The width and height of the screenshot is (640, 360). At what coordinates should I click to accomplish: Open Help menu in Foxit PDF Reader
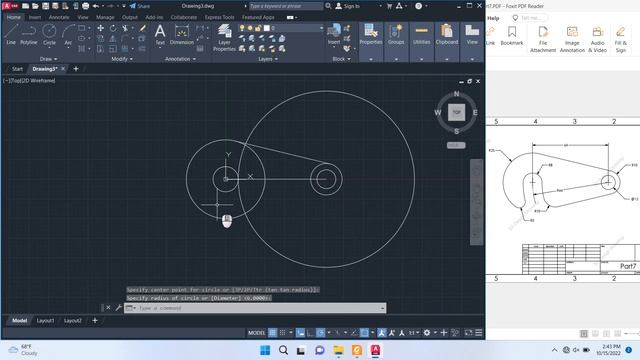click(493, 18)
